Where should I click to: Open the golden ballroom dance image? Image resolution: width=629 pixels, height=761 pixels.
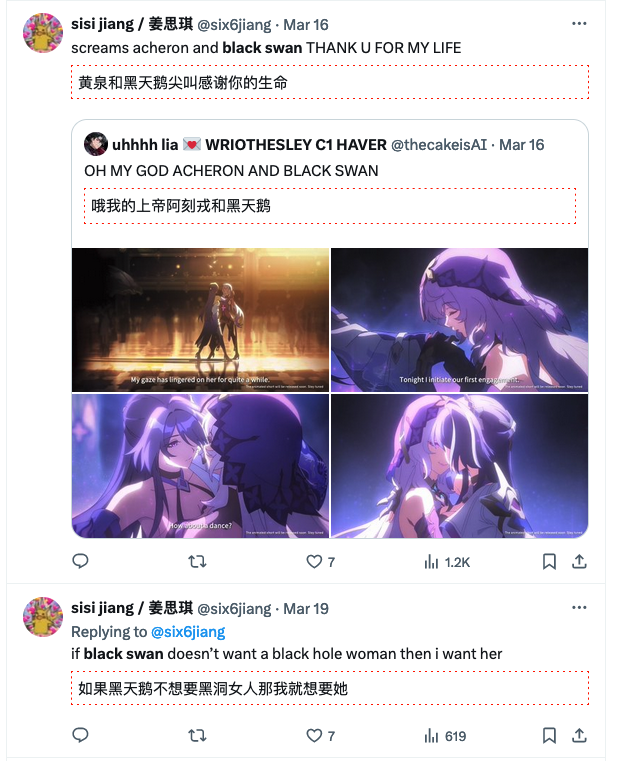200,320
